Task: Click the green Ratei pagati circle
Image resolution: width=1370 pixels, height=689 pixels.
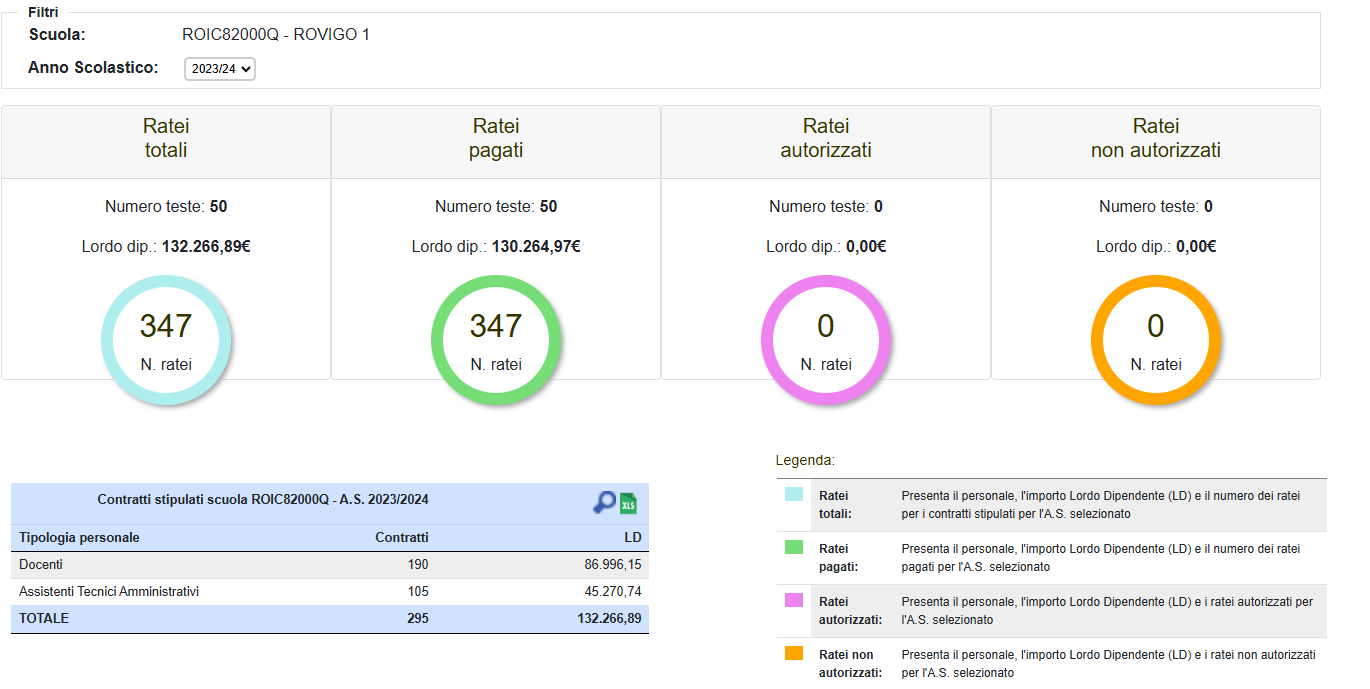Action: pyautogui.click(x=496, y=340)
